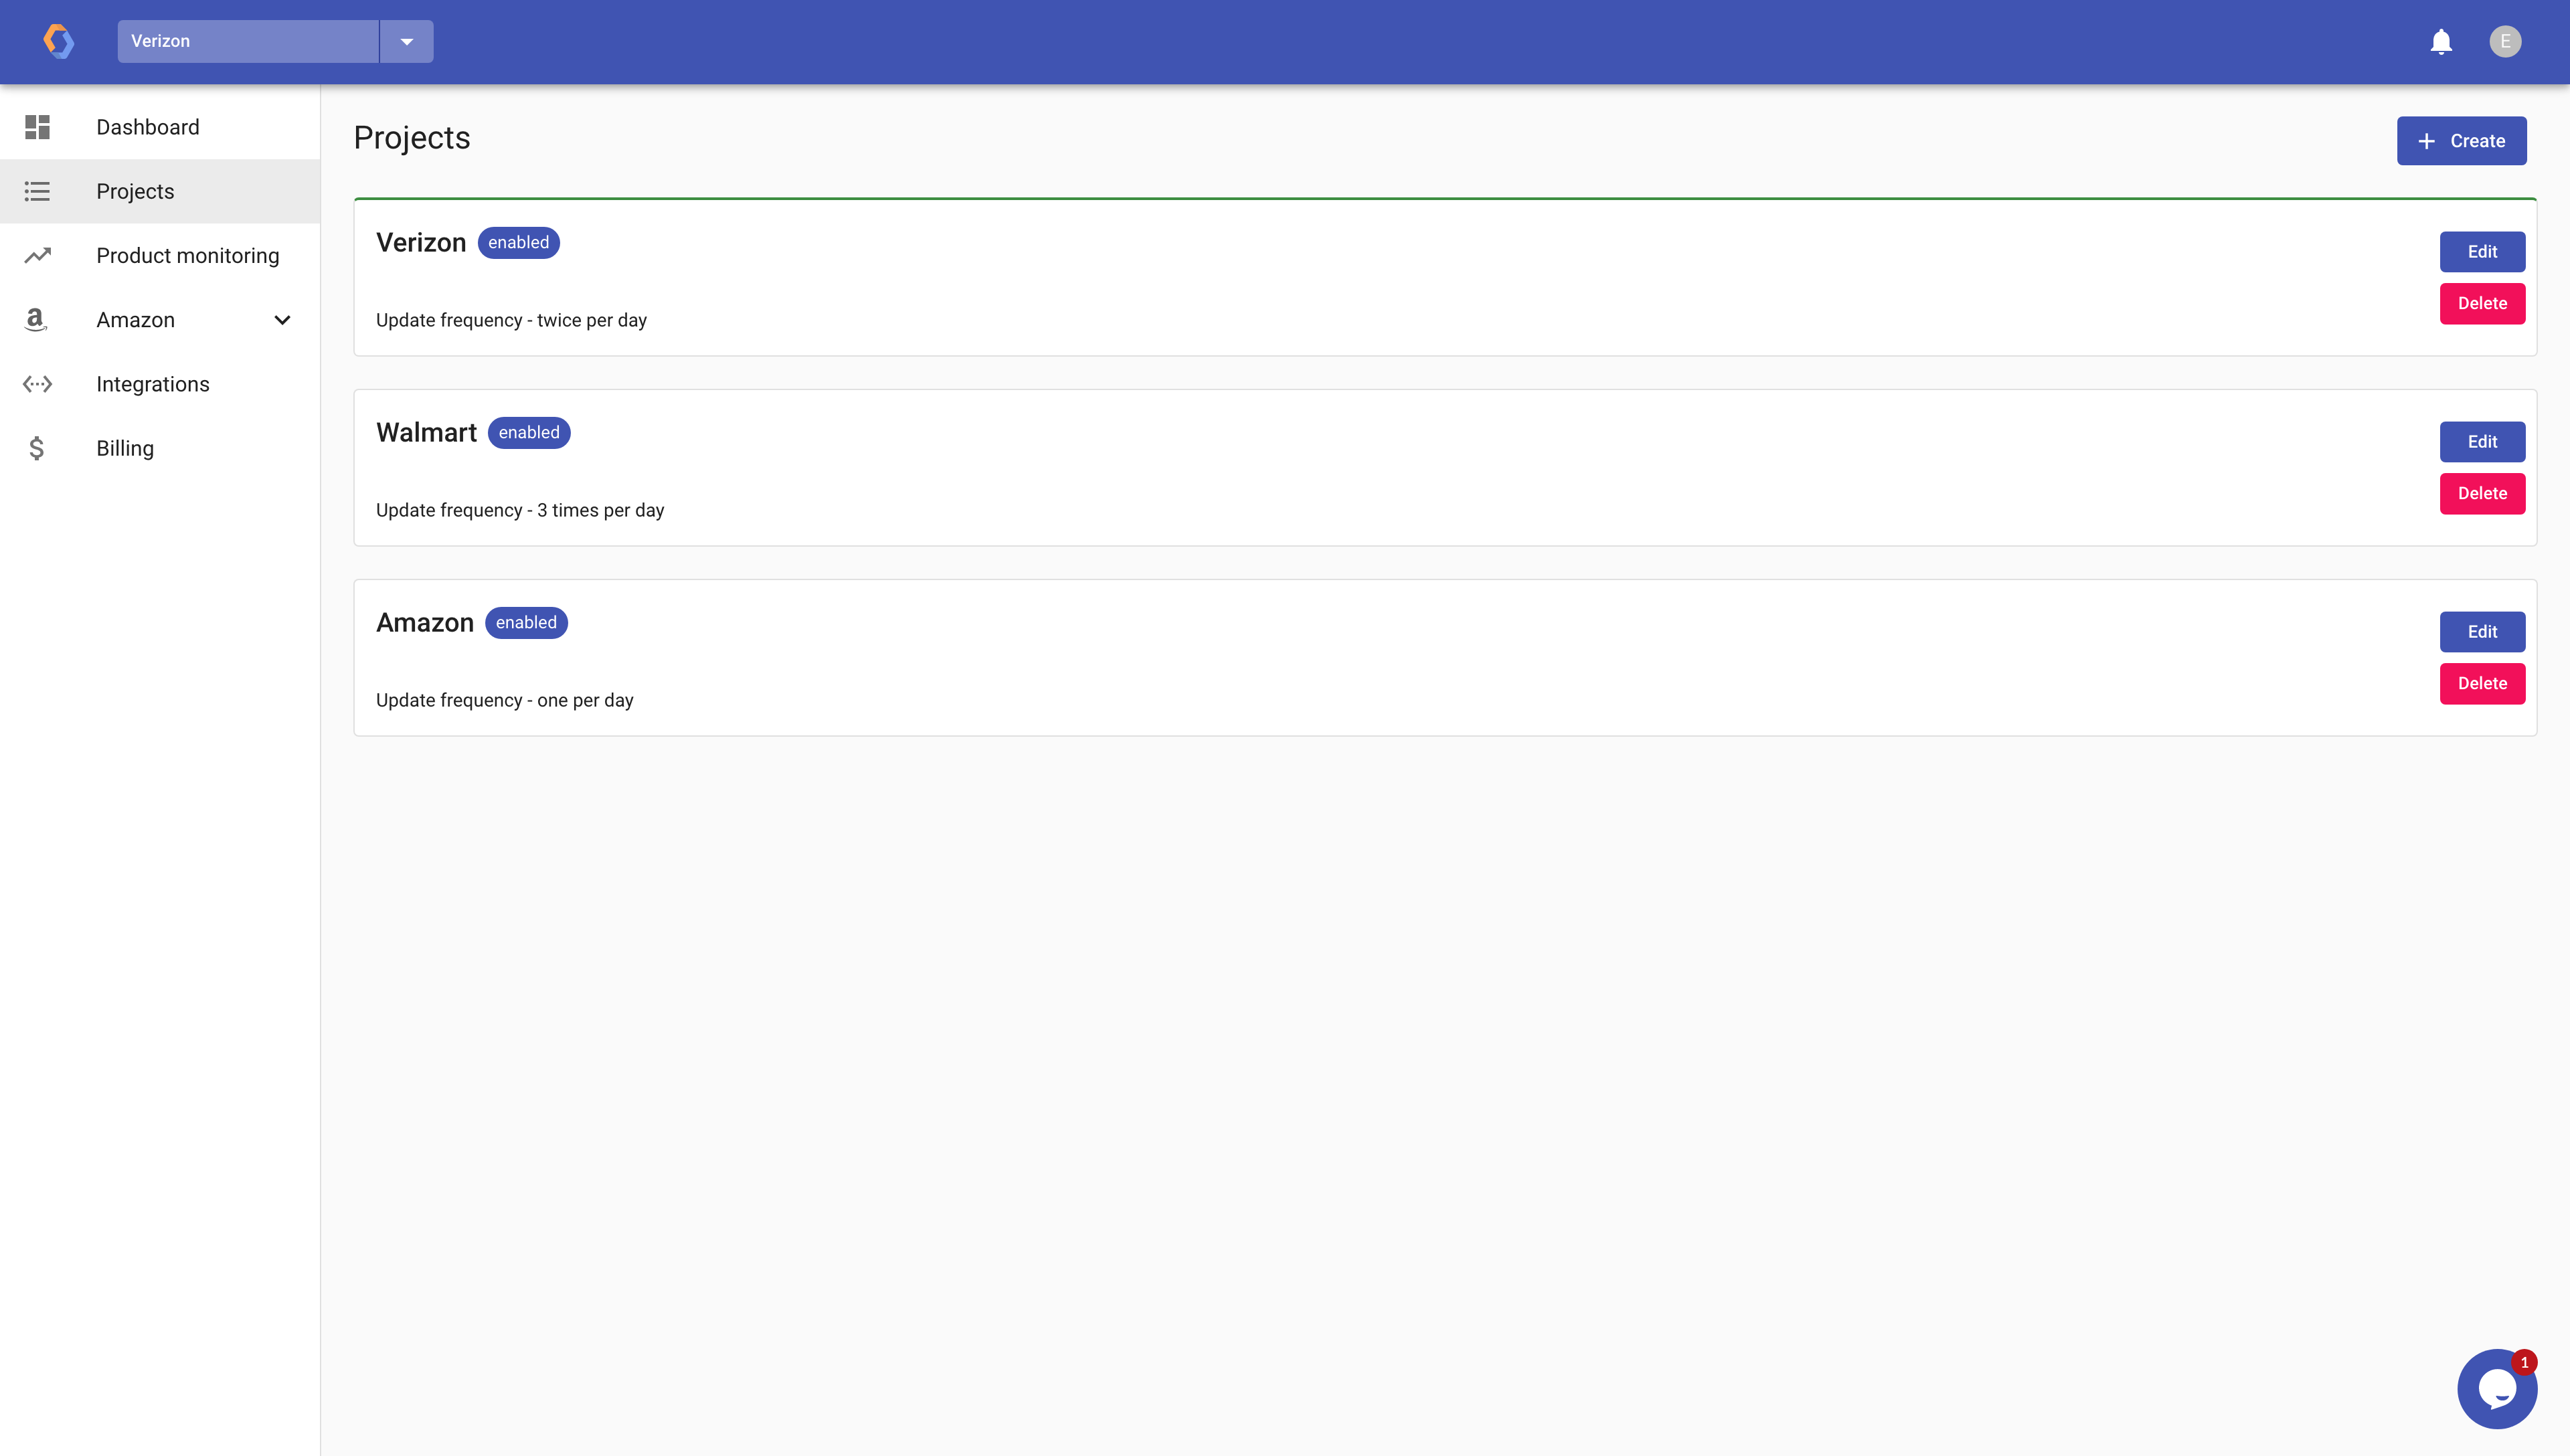Click the Amazon project title
The width and height of the screenshot is (2570, 1456).
pos(425,623)
